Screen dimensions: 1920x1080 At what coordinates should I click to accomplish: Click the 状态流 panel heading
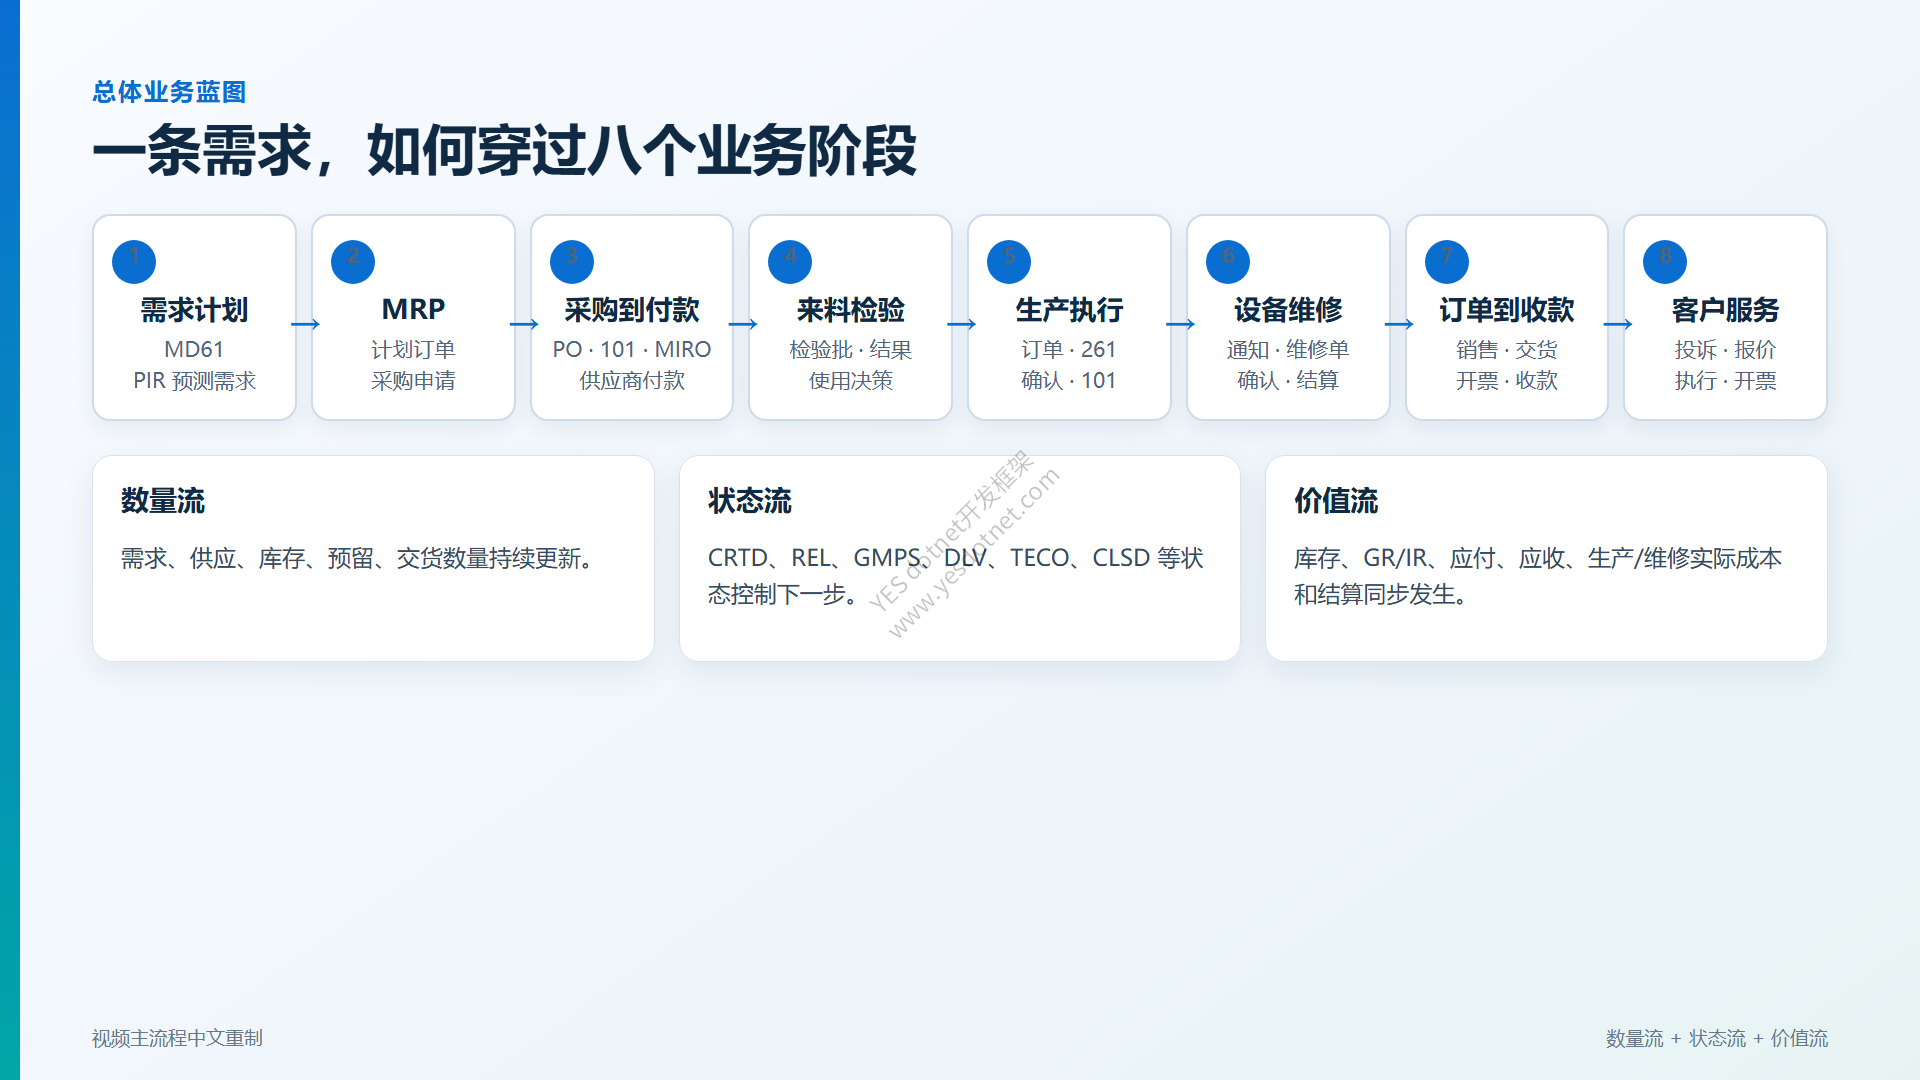(x=750, y=501)
